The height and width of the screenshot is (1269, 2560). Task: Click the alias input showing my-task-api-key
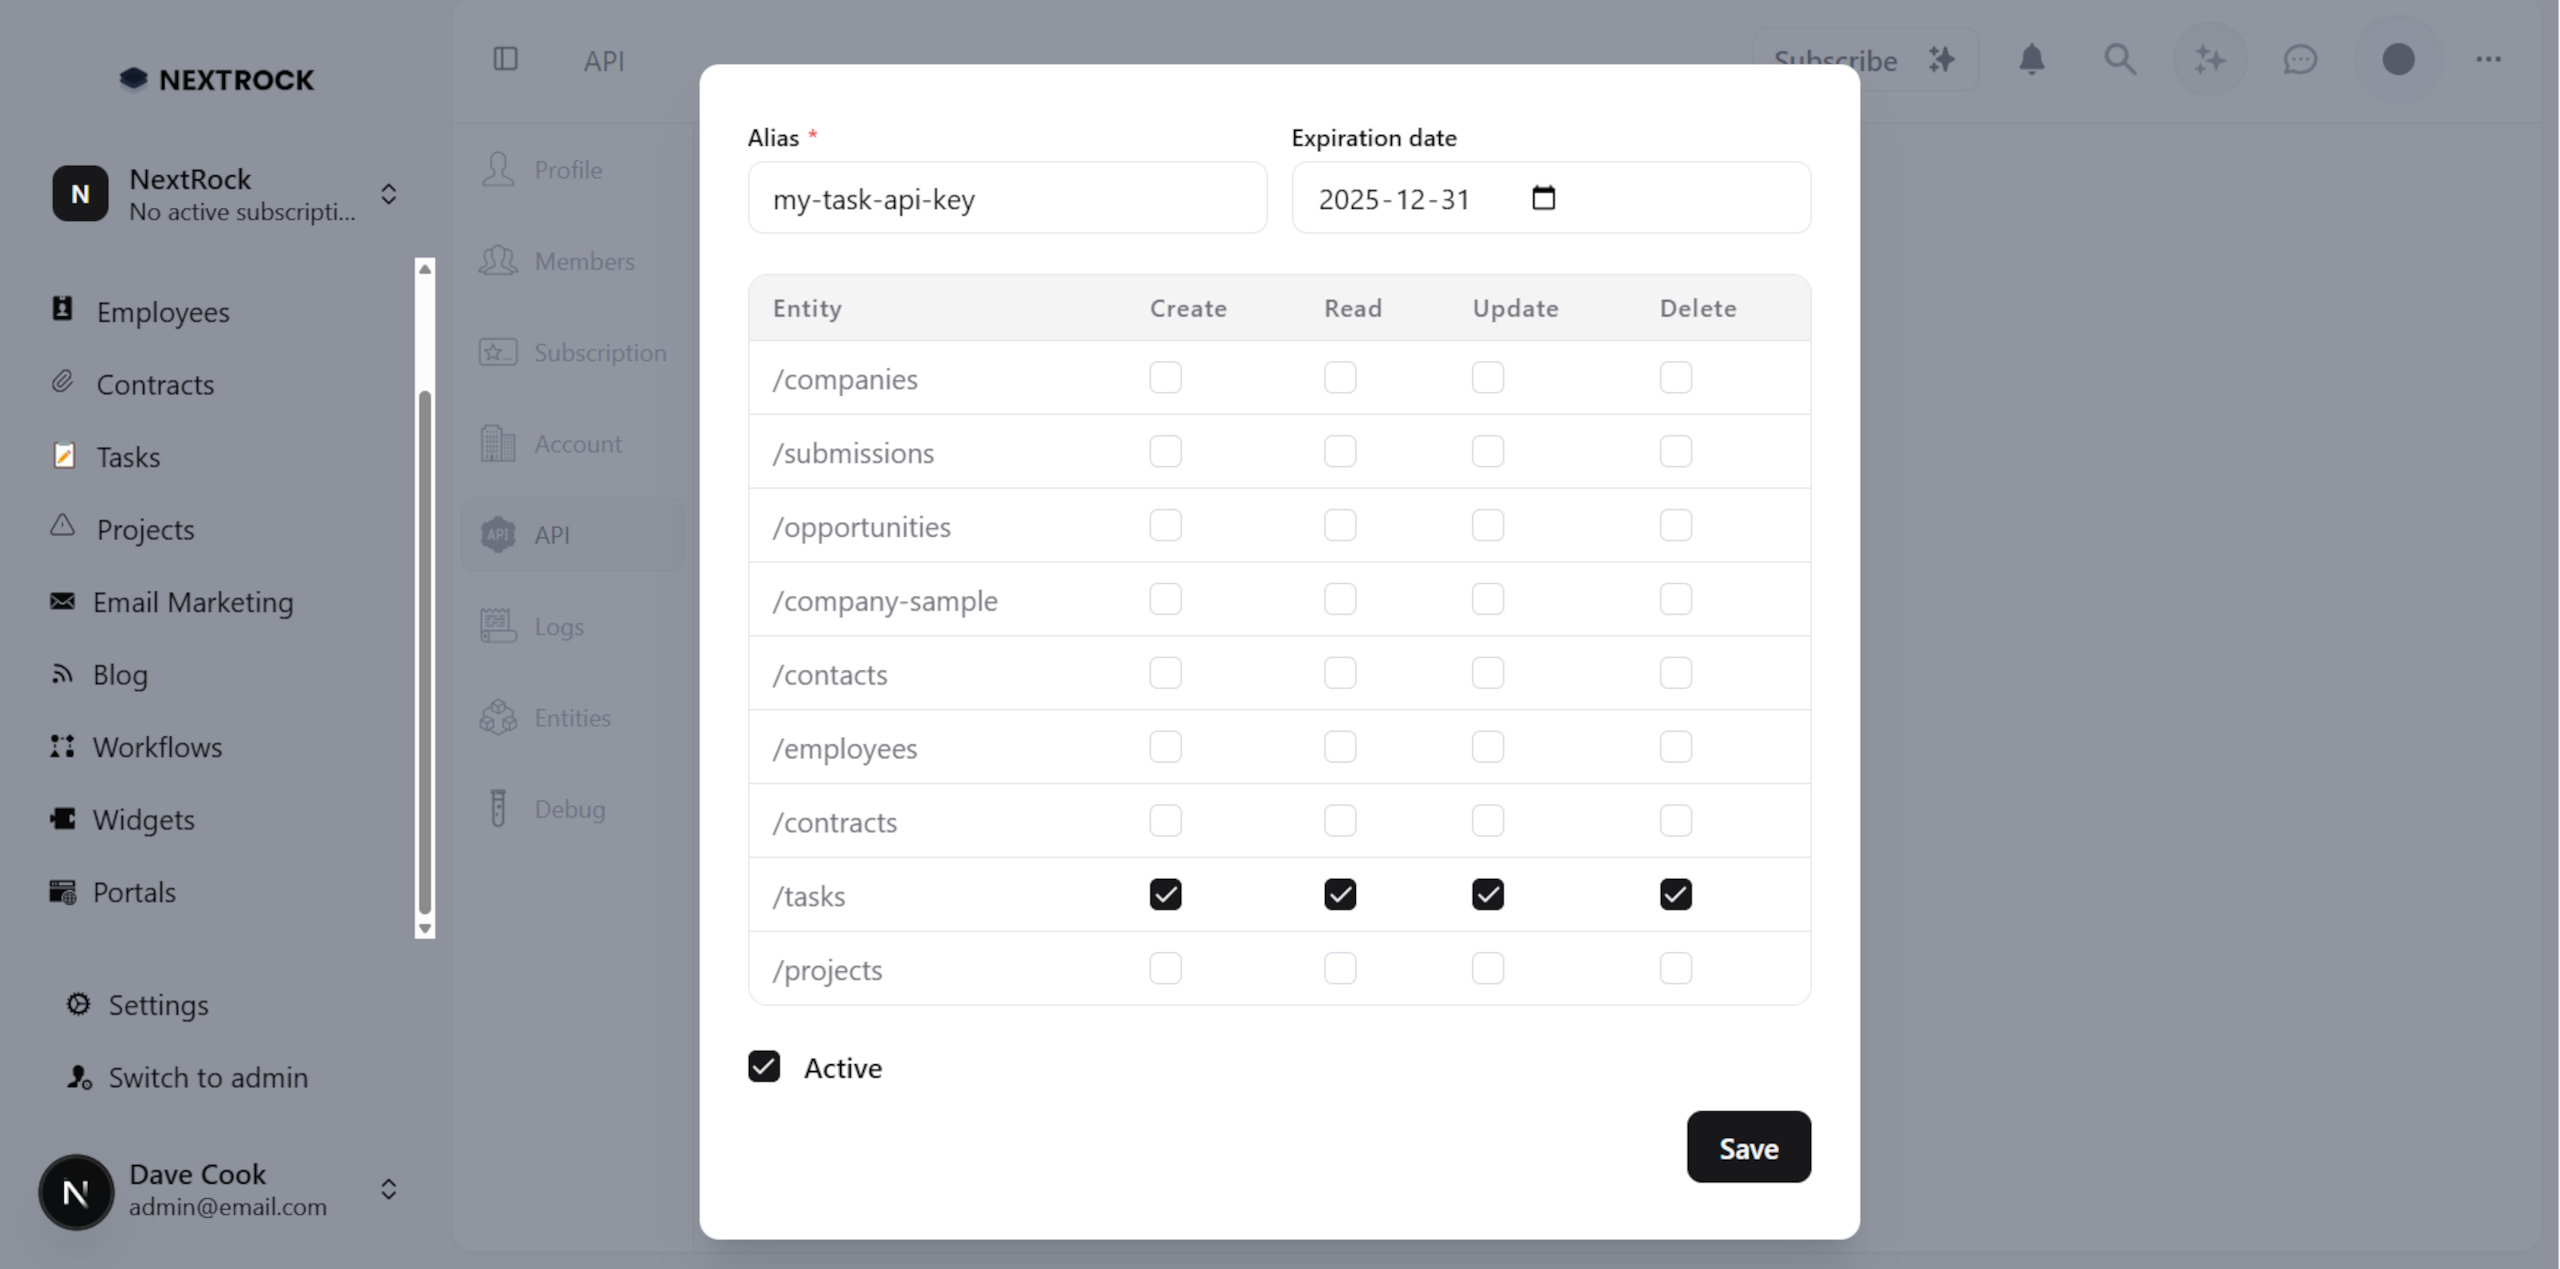pos(1007,198)
